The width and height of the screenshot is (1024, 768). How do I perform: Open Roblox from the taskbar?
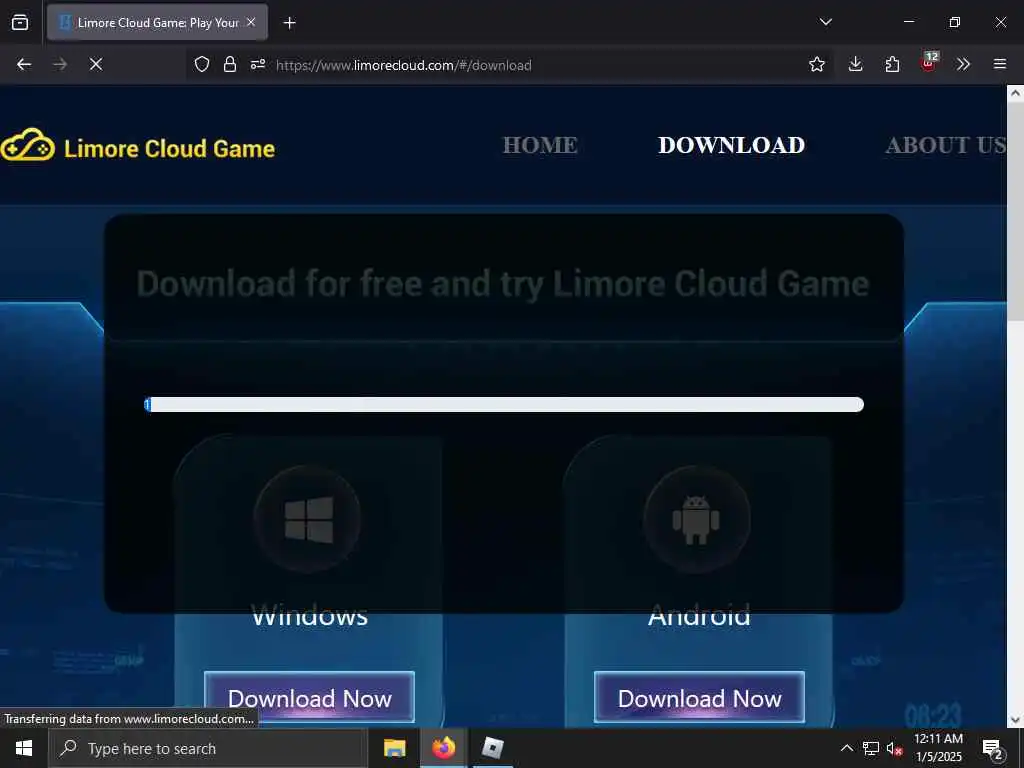492,748
